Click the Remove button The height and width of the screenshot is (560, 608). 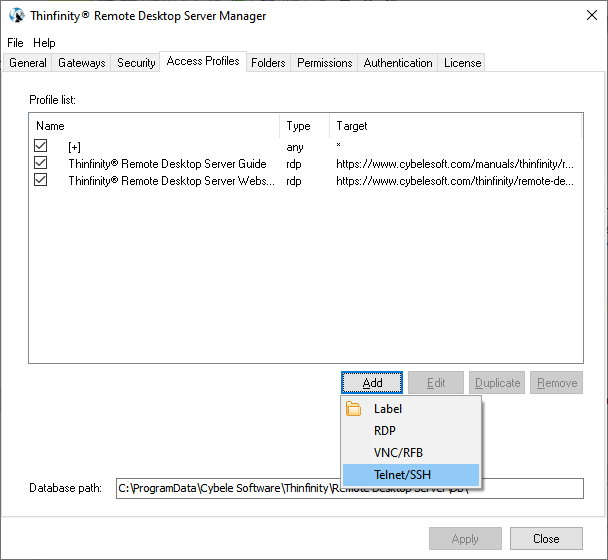[x=556, y=383]
